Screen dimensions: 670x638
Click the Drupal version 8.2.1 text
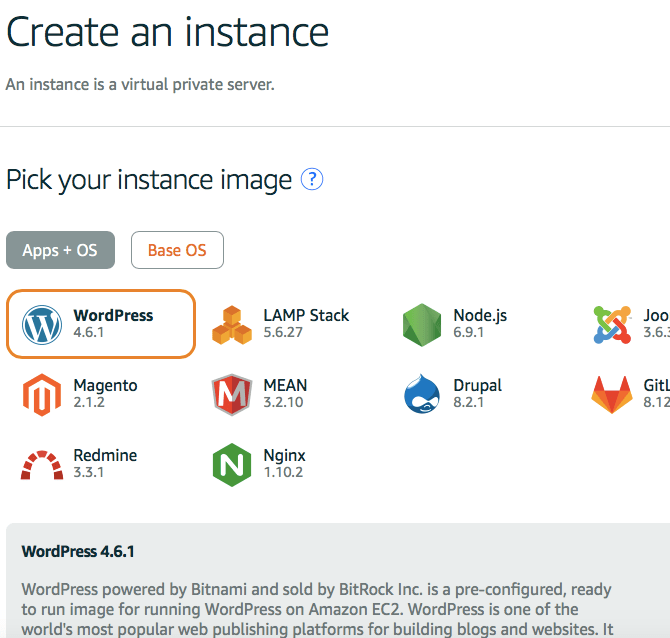coord(468,402)
